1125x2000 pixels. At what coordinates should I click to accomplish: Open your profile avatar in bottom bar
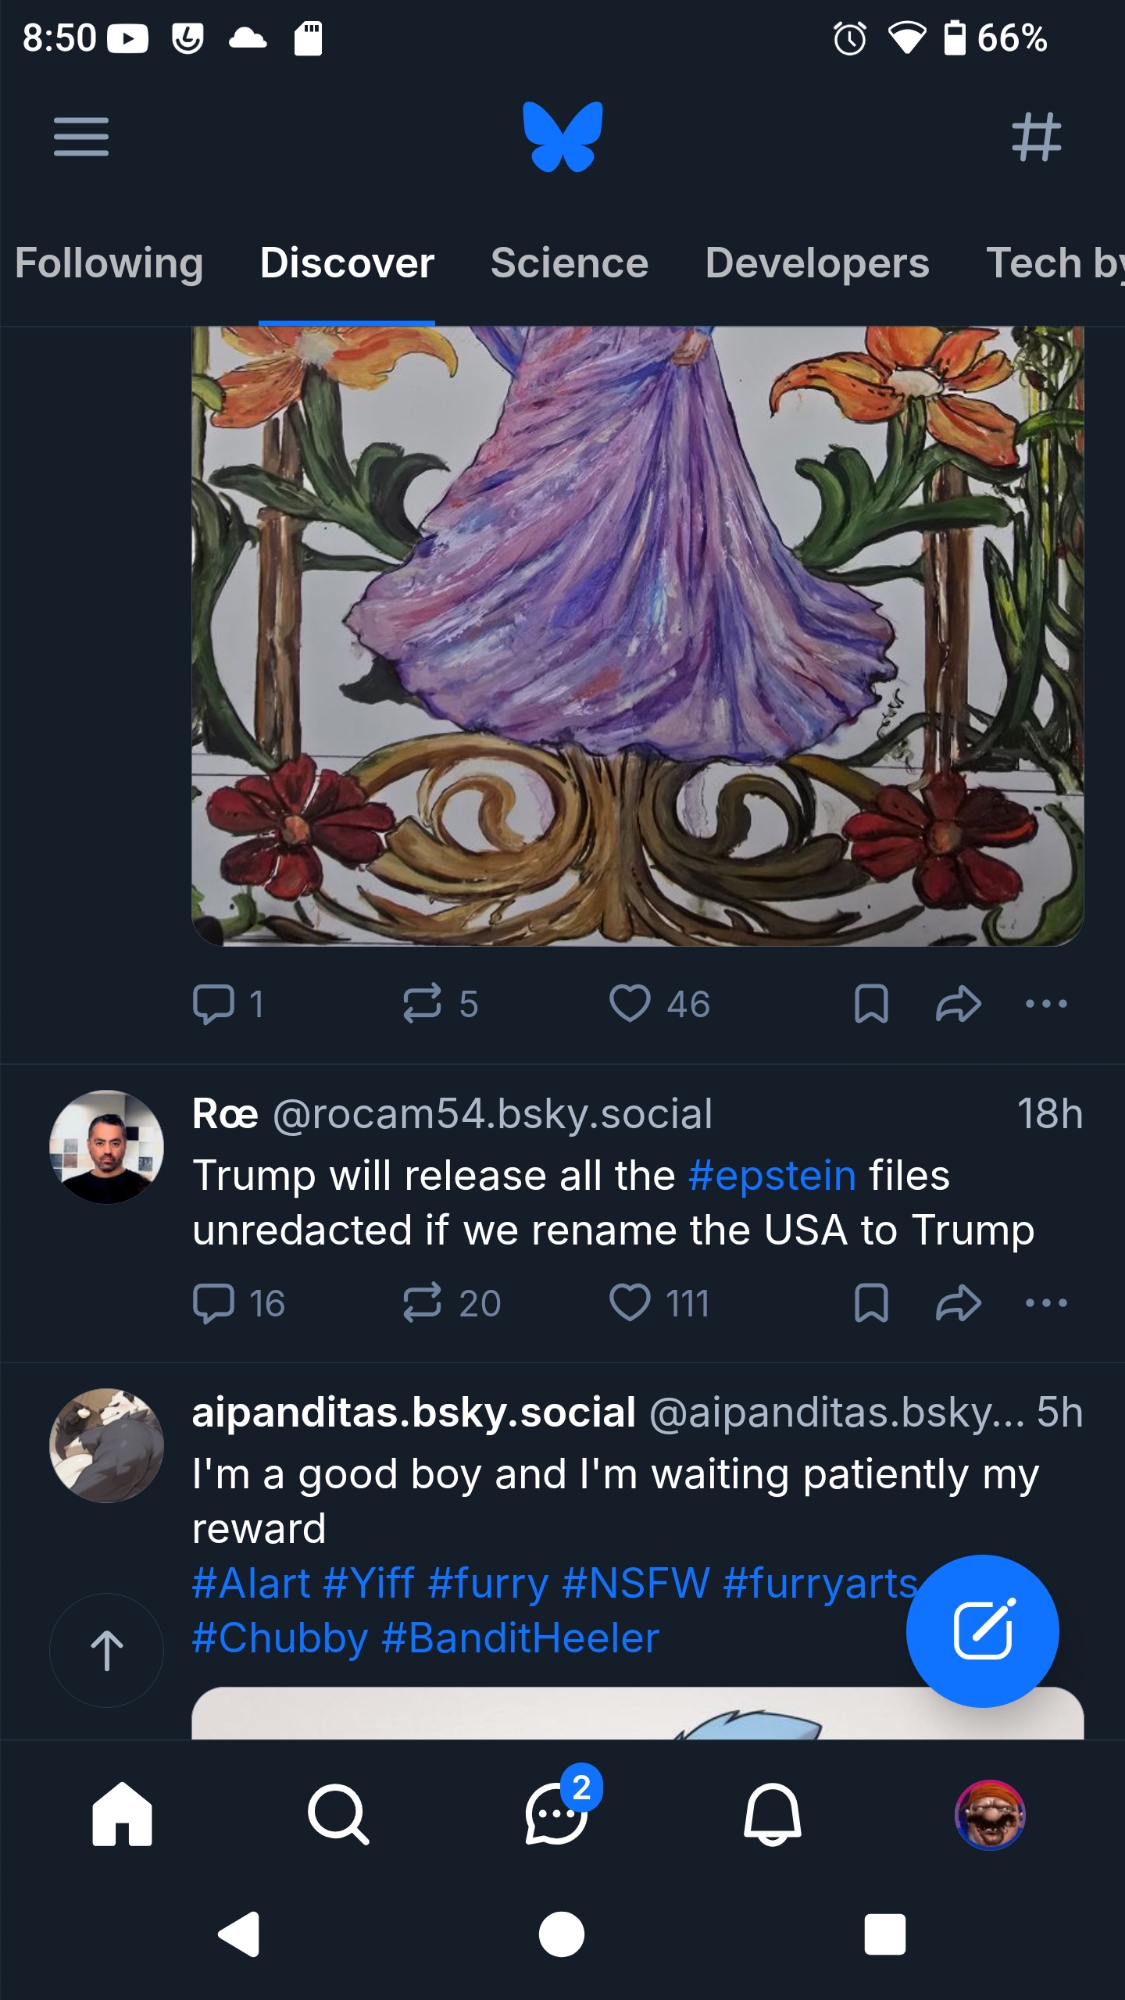pyautogui.click(x=990, y=1814)
